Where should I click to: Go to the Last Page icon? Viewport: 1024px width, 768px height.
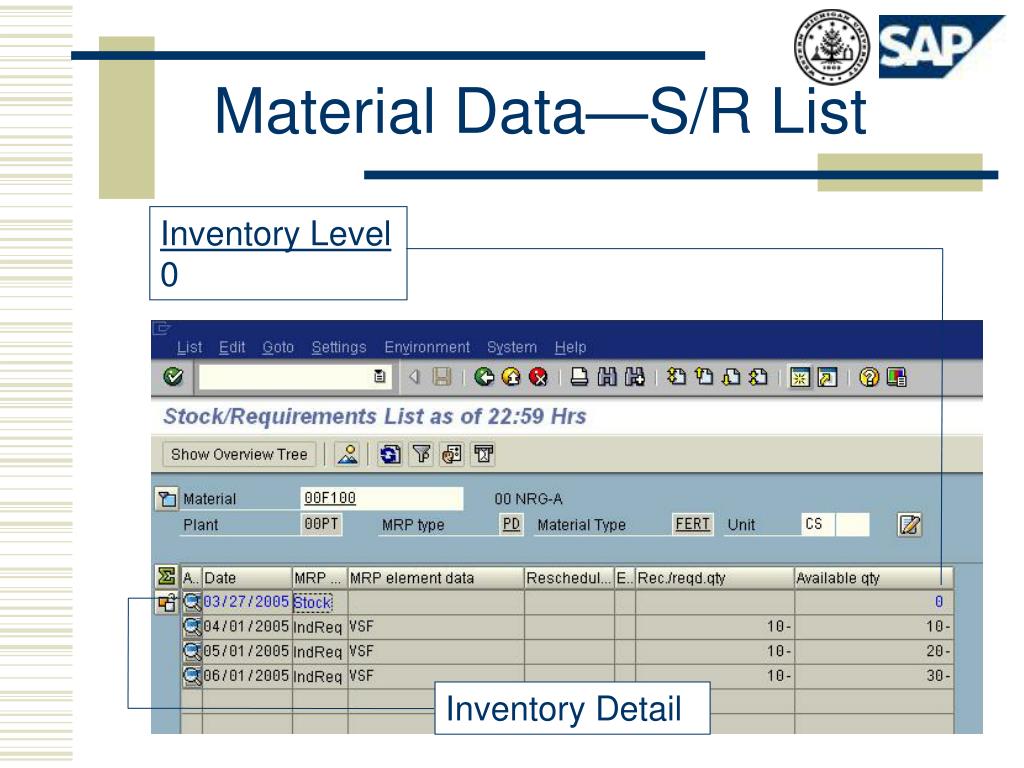pos(758,377)
